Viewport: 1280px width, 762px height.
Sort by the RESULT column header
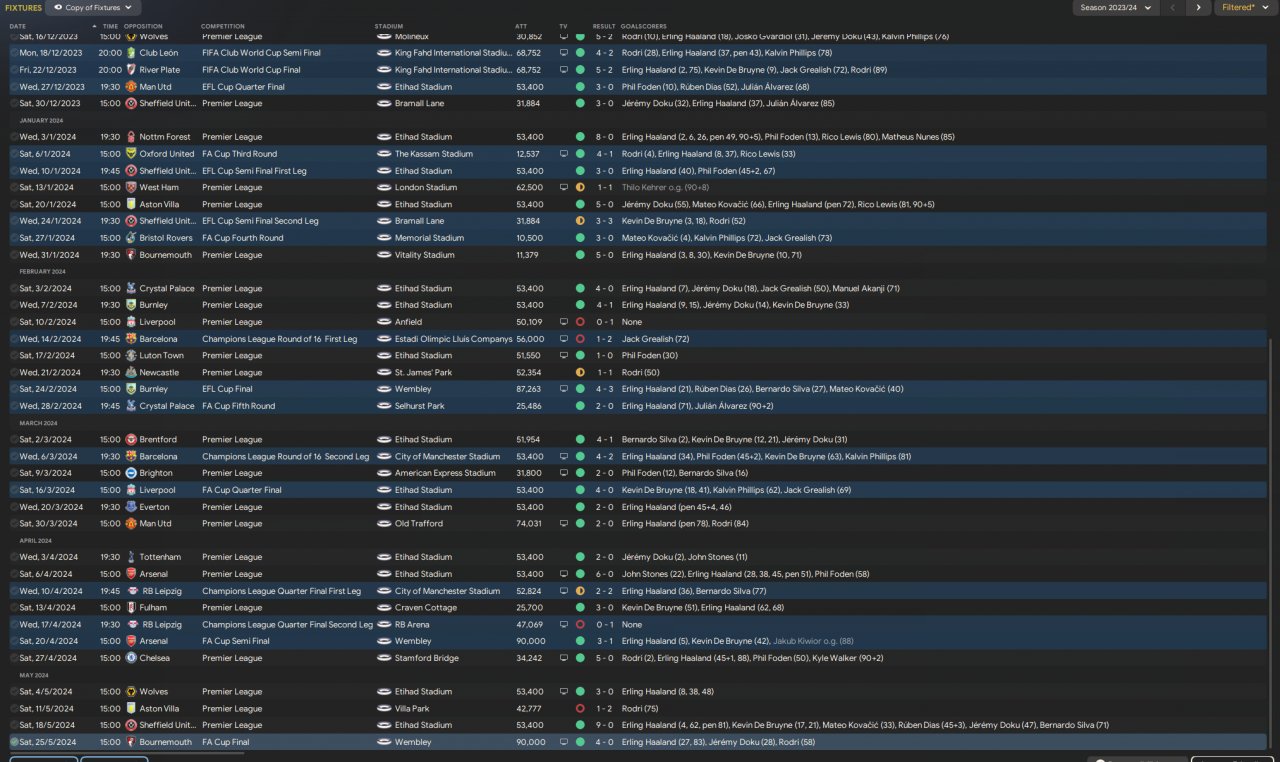(x=604, y=26)
